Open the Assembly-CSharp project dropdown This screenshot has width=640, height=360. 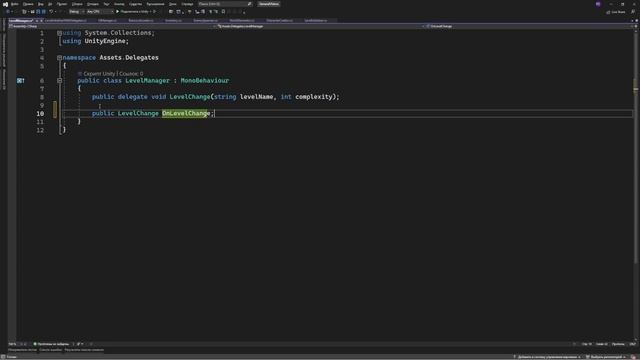coord(111,26)
